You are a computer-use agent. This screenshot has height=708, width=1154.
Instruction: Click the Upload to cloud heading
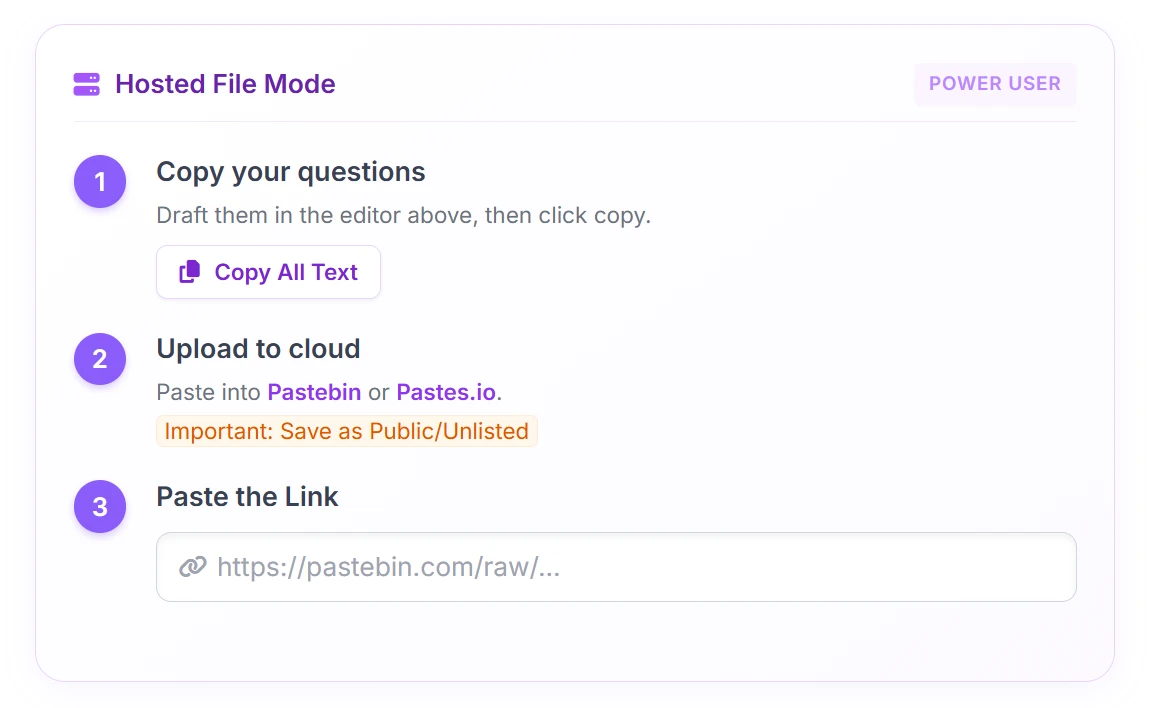pyautogui.click(x=258, y=349)
